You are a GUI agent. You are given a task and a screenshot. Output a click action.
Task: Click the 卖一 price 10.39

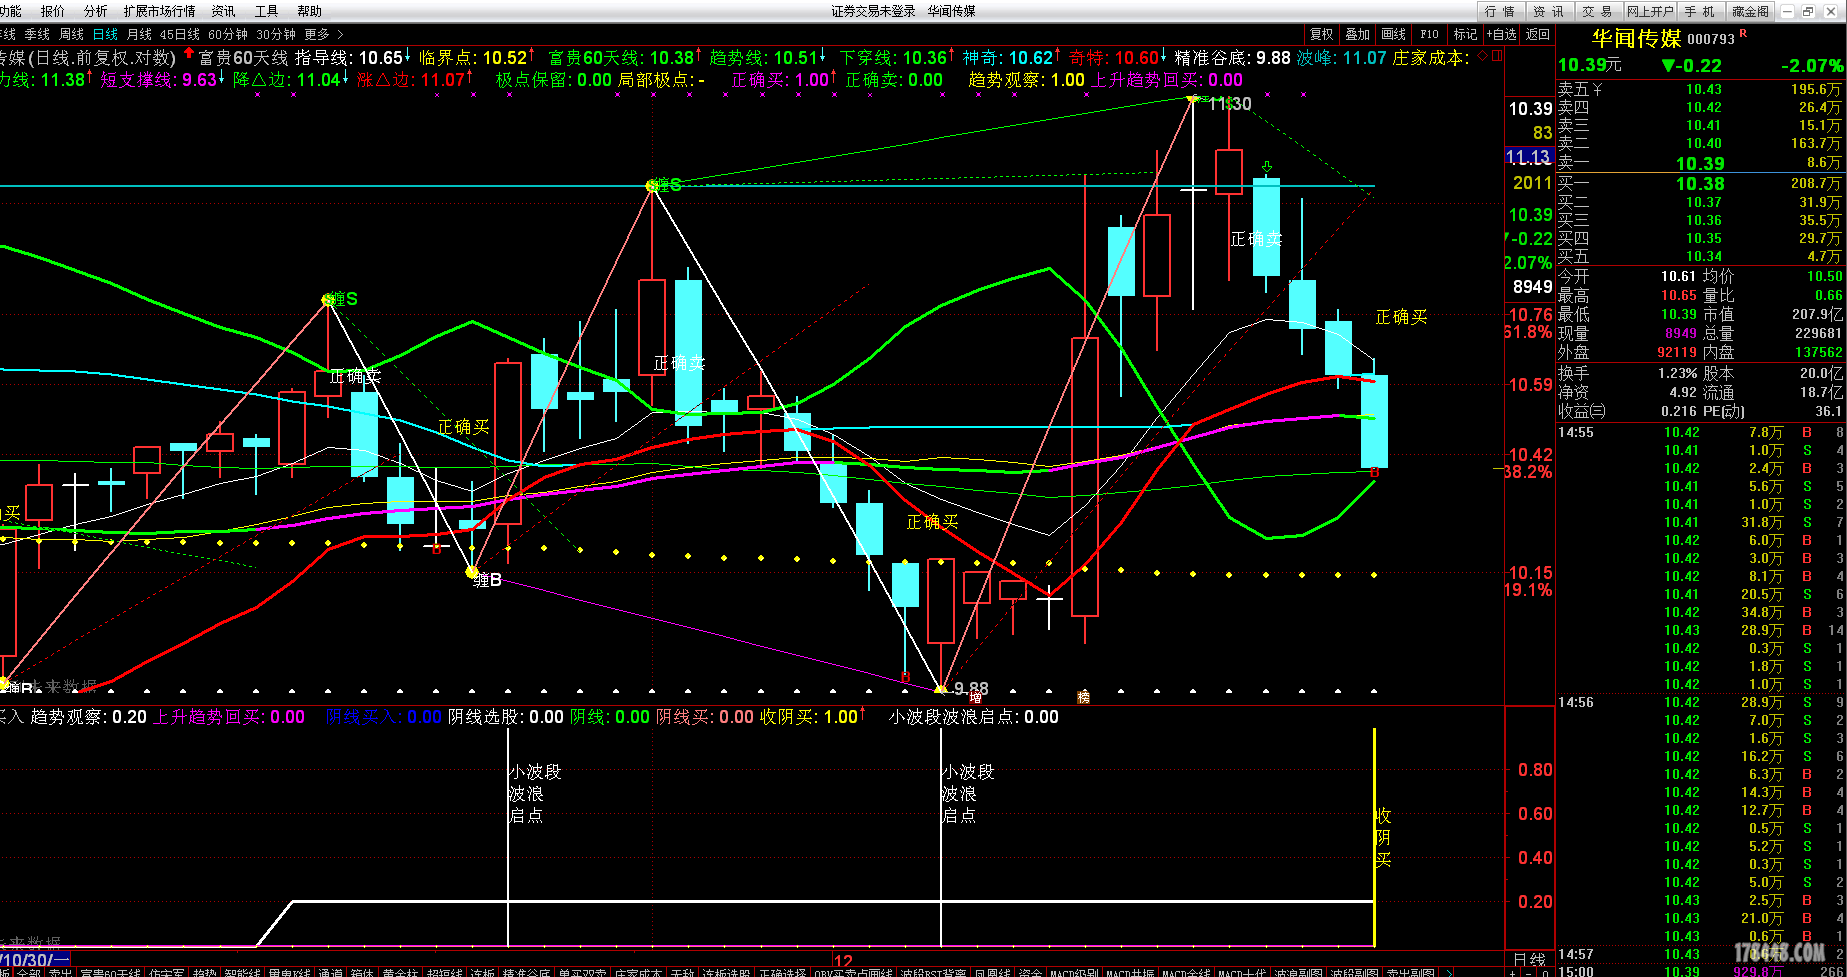pyautogui.click(x=1700, y=163)
